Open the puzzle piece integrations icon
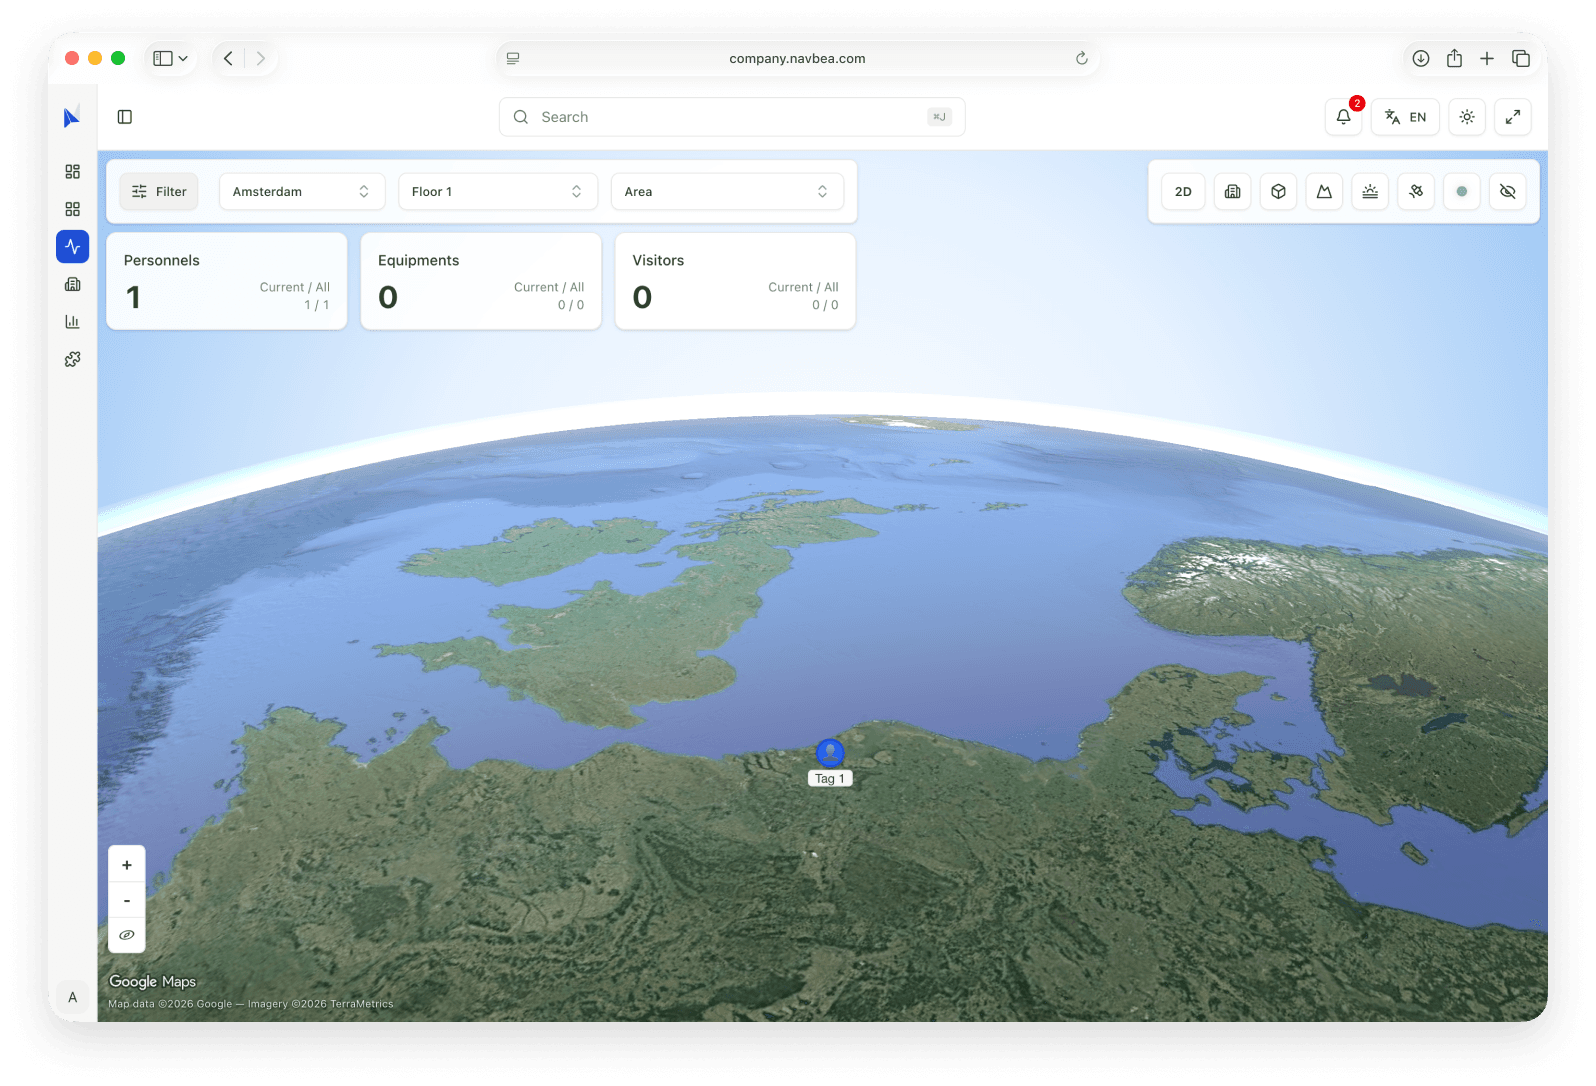 pos(72,359)
